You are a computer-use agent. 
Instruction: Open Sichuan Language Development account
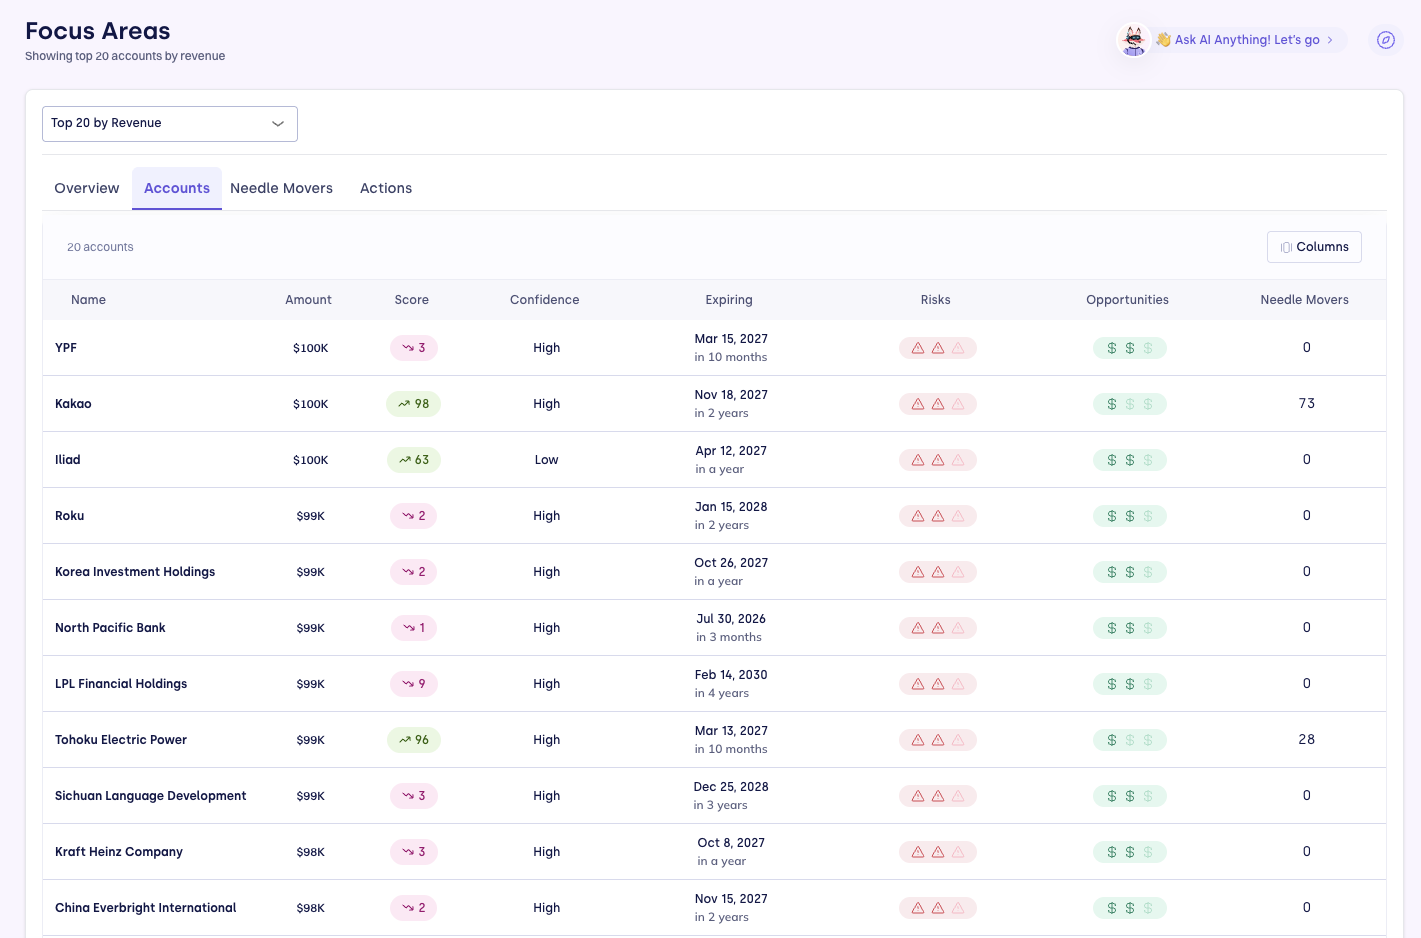pyautogui.click(x=150, y=796)
